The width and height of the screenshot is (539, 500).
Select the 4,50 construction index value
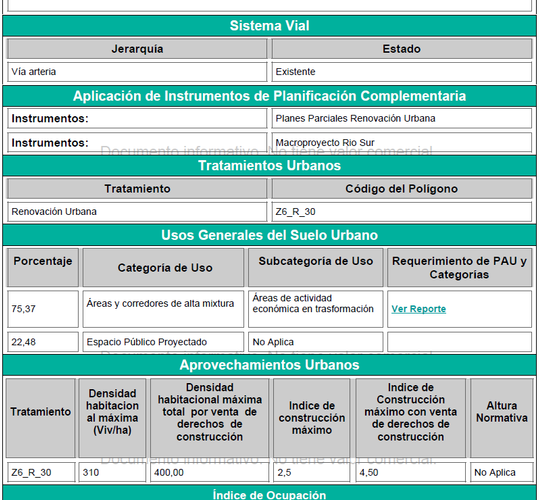coord(410,473)
